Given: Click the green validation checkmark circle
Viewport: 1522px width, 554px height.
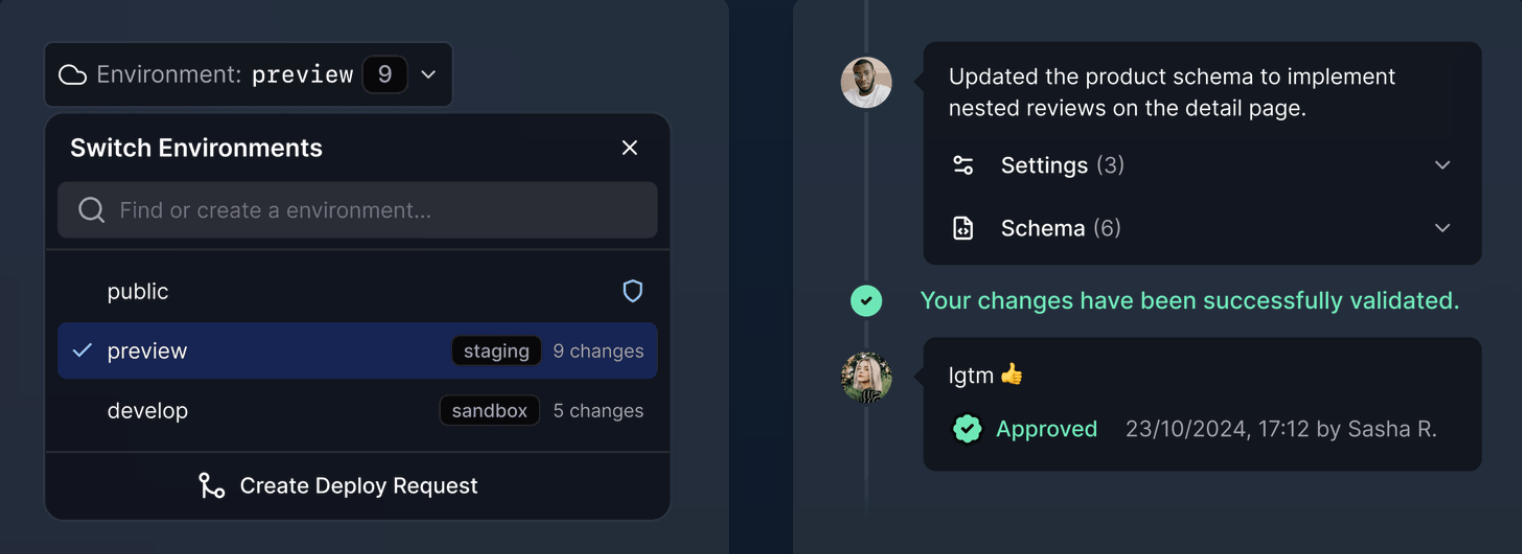Looking at the screenshot, I should [866, 300].
